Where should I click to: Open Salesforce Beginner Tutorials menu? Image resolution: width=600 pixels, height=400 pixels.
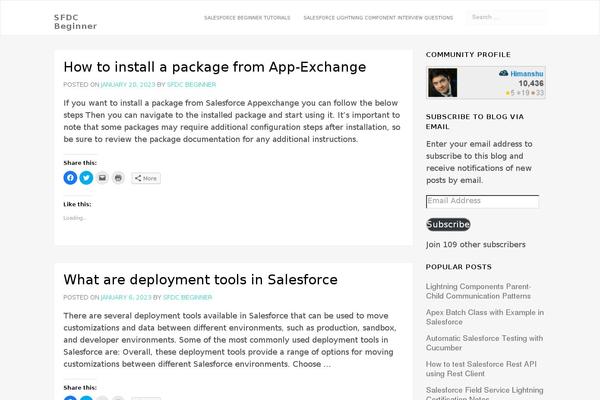coord(247,18)
